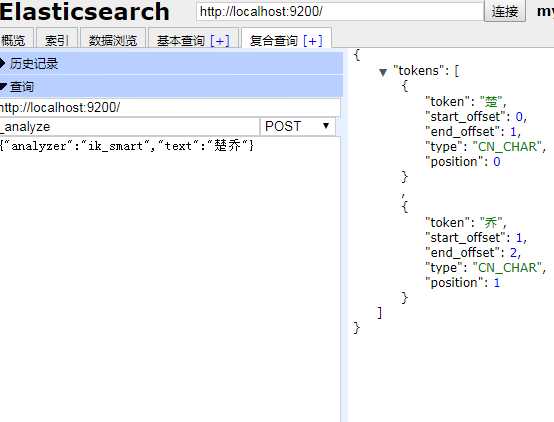The width and height of the screenshot is (554, 422).
Task: Click "position": 1 value
Action: [497, 282]
